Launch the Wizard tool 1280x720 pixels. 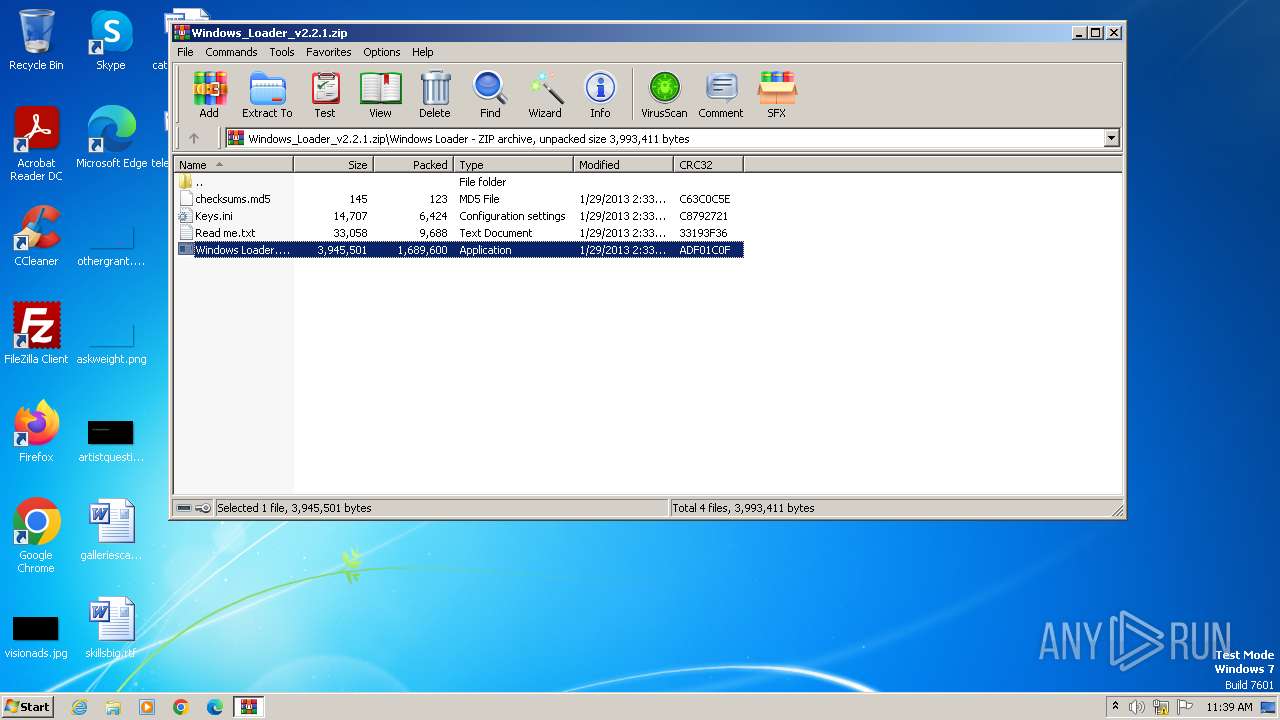pyautogui.click(x=545, y=95)
